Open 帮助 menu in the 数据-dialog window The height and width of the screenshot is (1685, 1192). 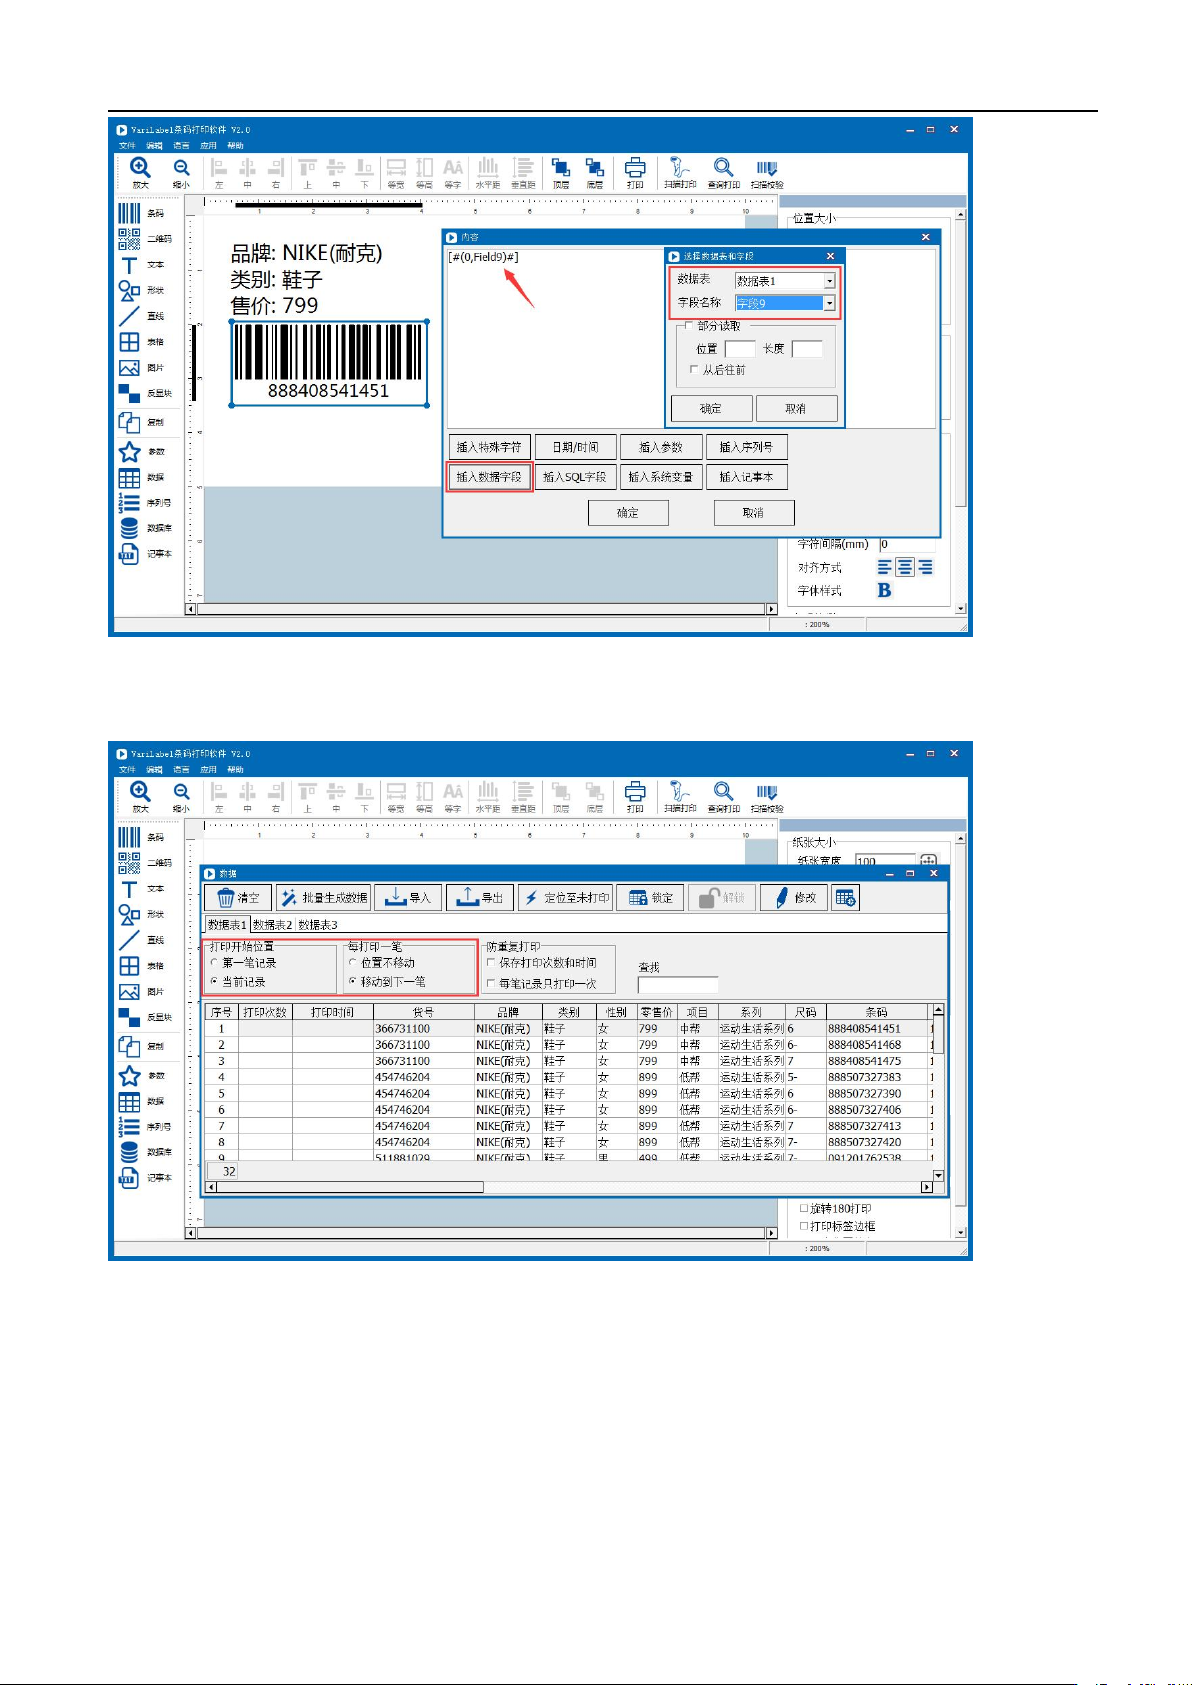click(235, 770)
